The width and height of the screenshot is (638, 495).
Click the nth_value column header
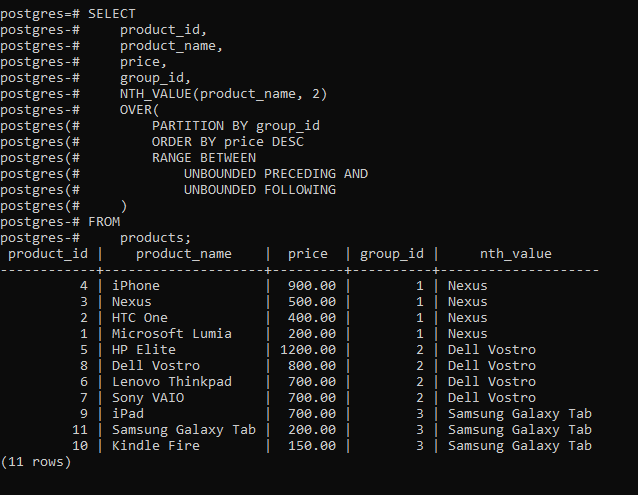516,254
